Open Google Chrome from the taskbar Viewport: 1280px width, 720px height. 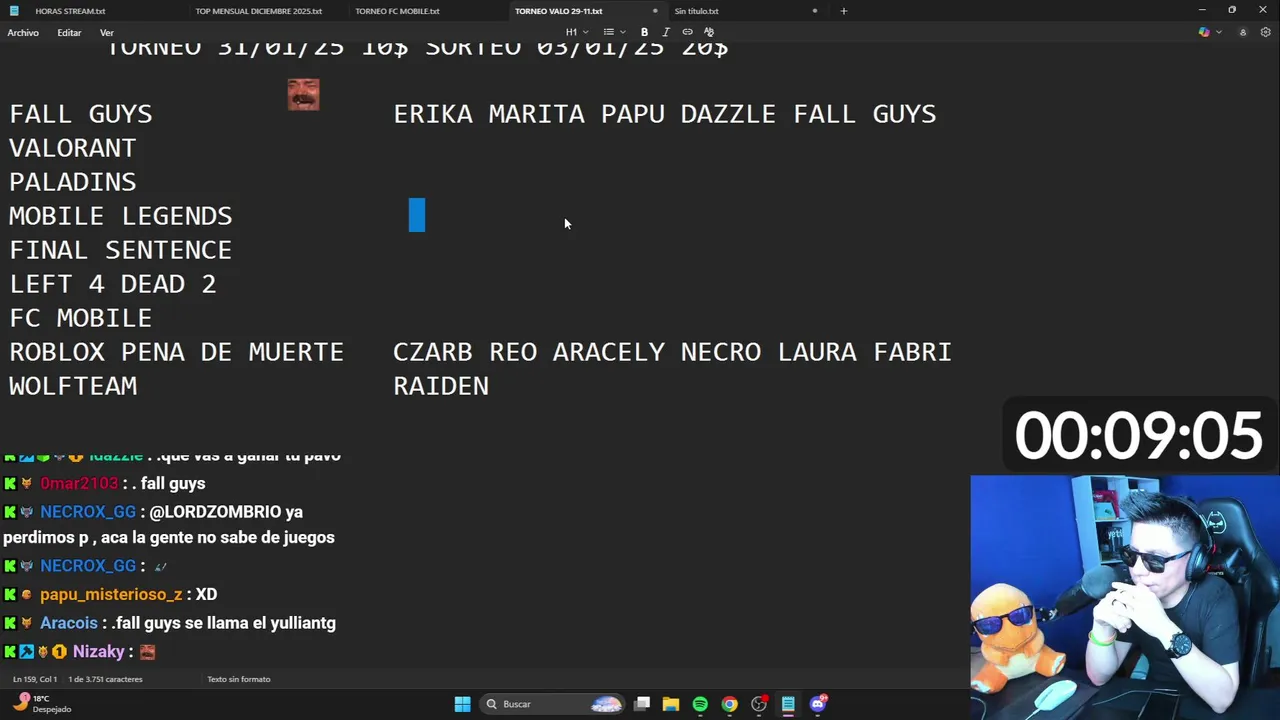tap(730, 704)
